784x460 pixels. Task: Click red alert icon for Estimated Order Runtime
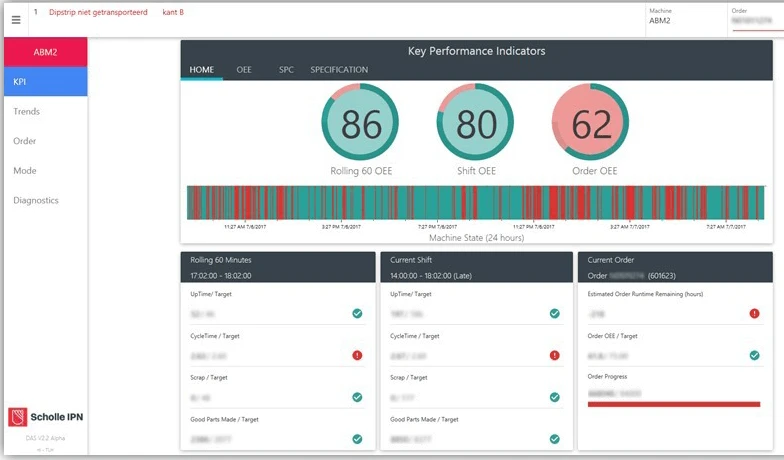click(x=754, y=313)
